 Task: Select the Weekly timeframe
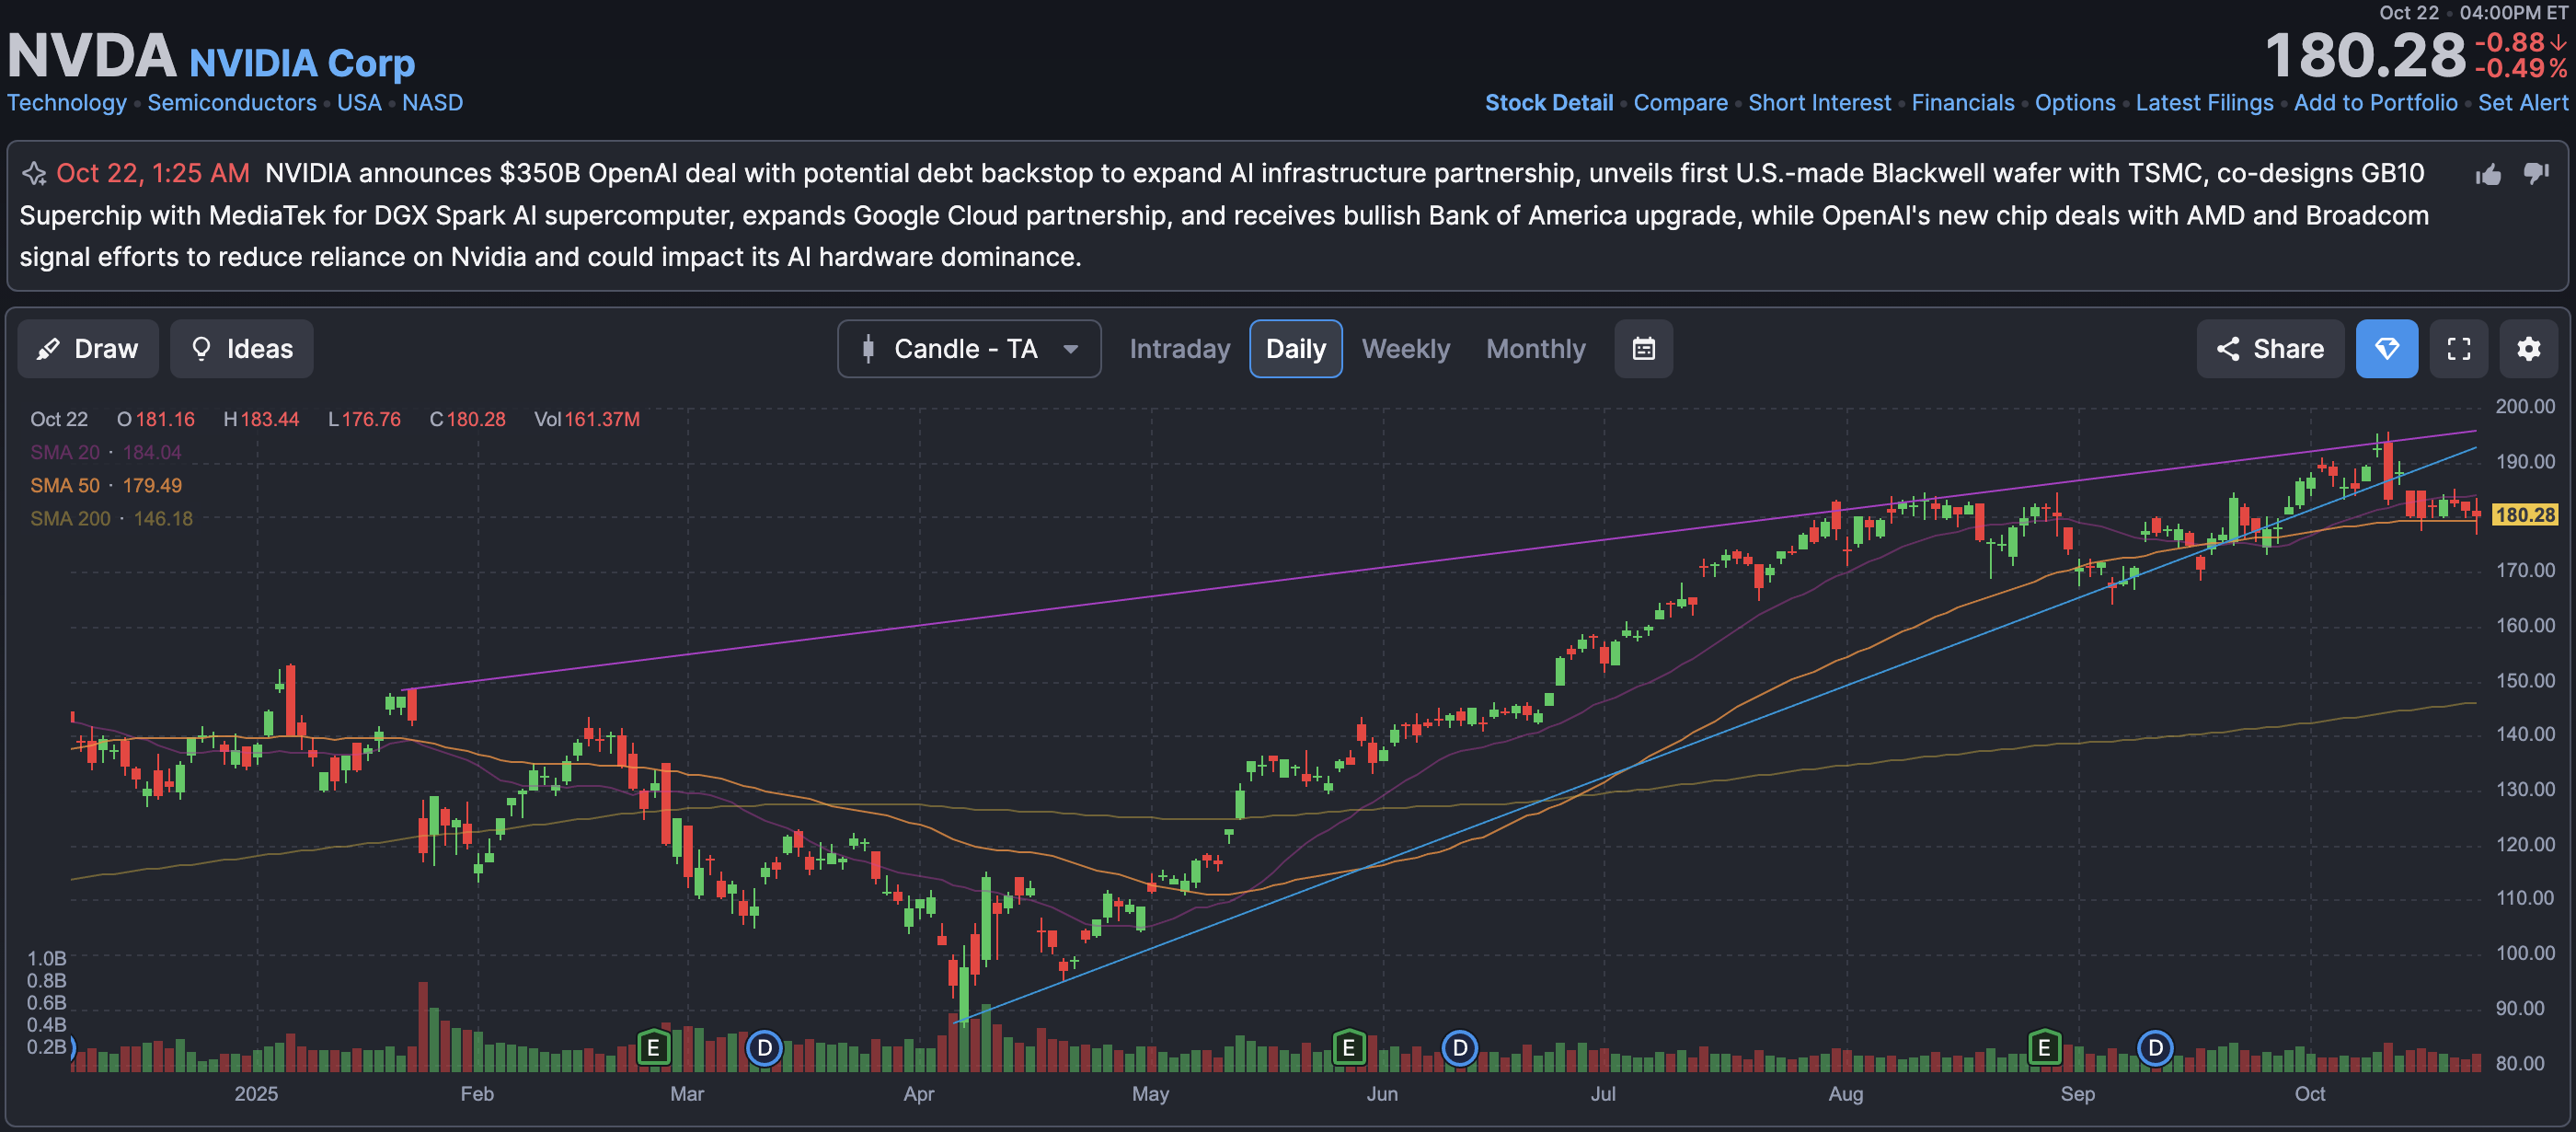(x=1405, y=349)
